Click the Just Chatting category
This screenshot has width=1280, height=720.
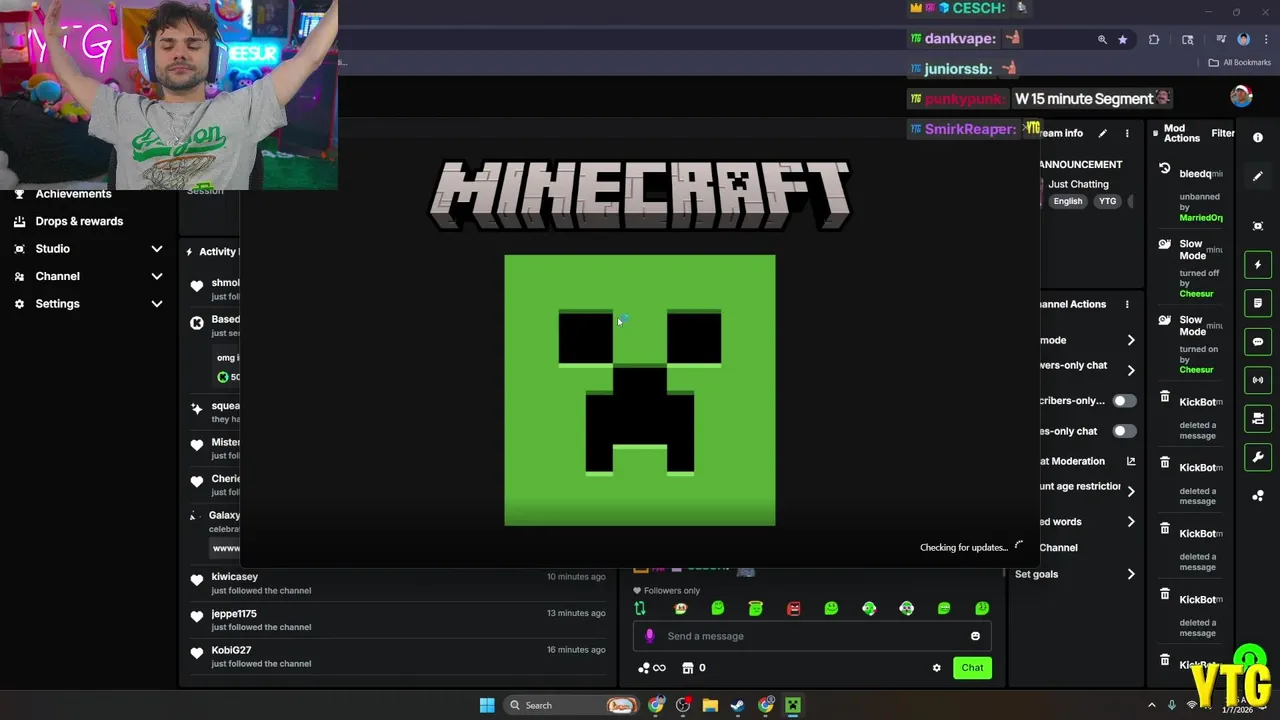[x=1078, y=184]
